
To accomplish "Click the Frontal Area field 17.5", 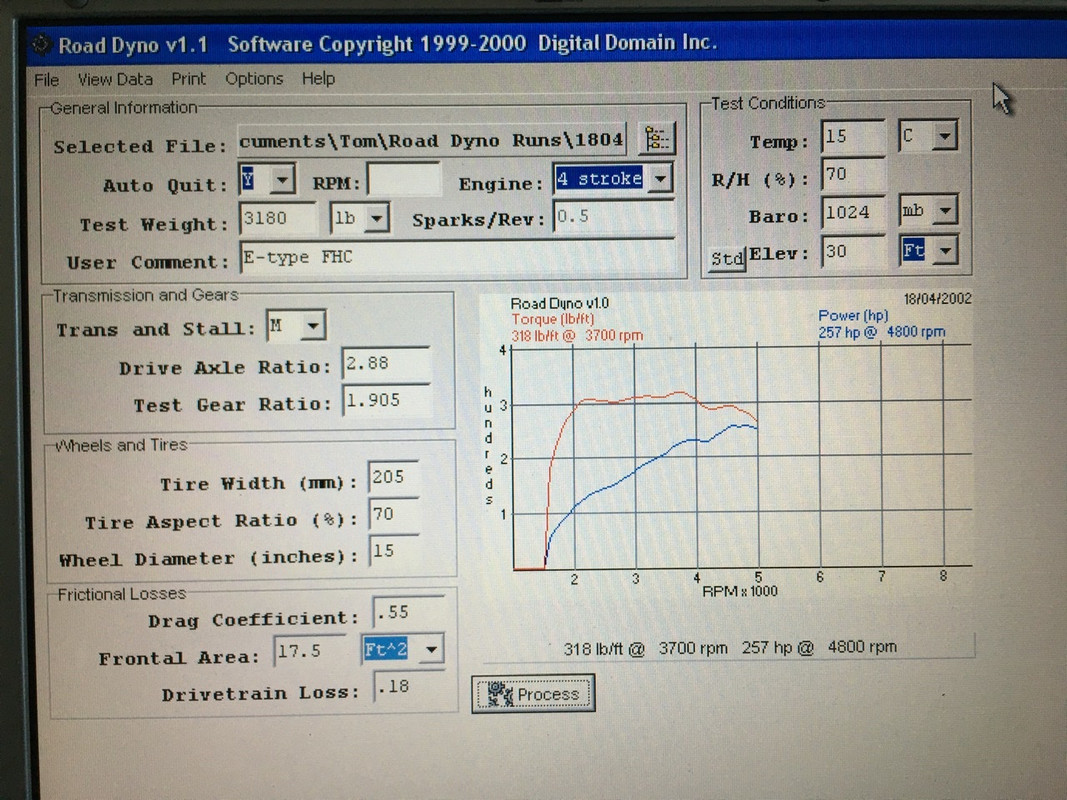I will click(x=310, y=651).
